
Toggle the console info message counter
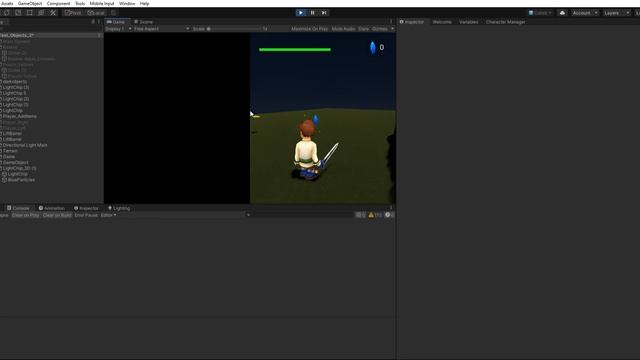(x=360, y=215)
